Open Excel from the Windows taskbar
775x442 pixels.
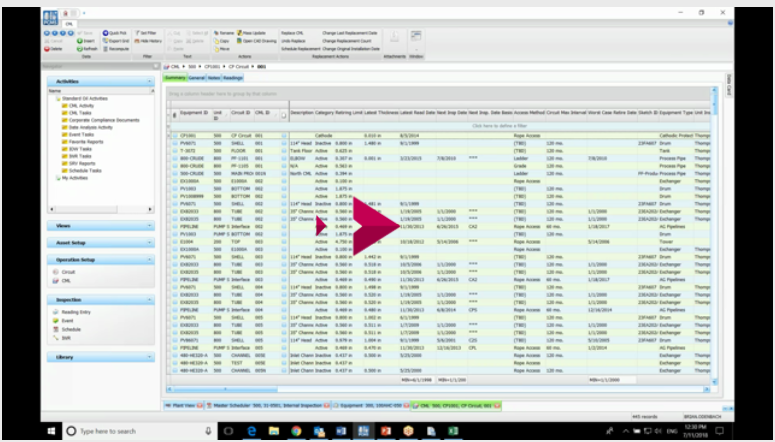[x=453, y=431]
